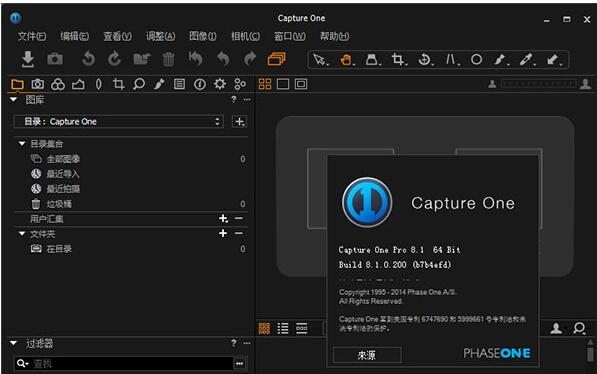Click the Capture camera toolbar icon
This screenshot has width=597, height=374.
pos(55,59)
